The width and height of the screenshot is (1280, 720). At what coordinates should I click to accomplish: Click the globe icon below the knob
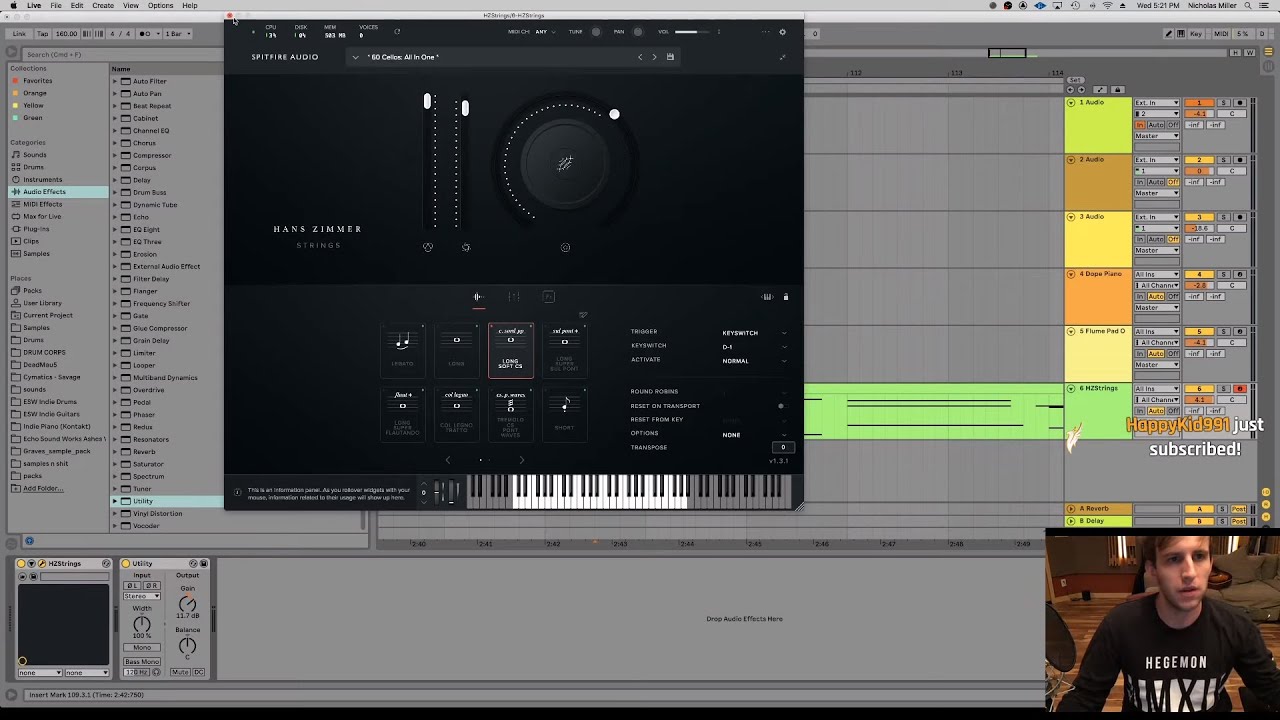(x=565, y=248)
